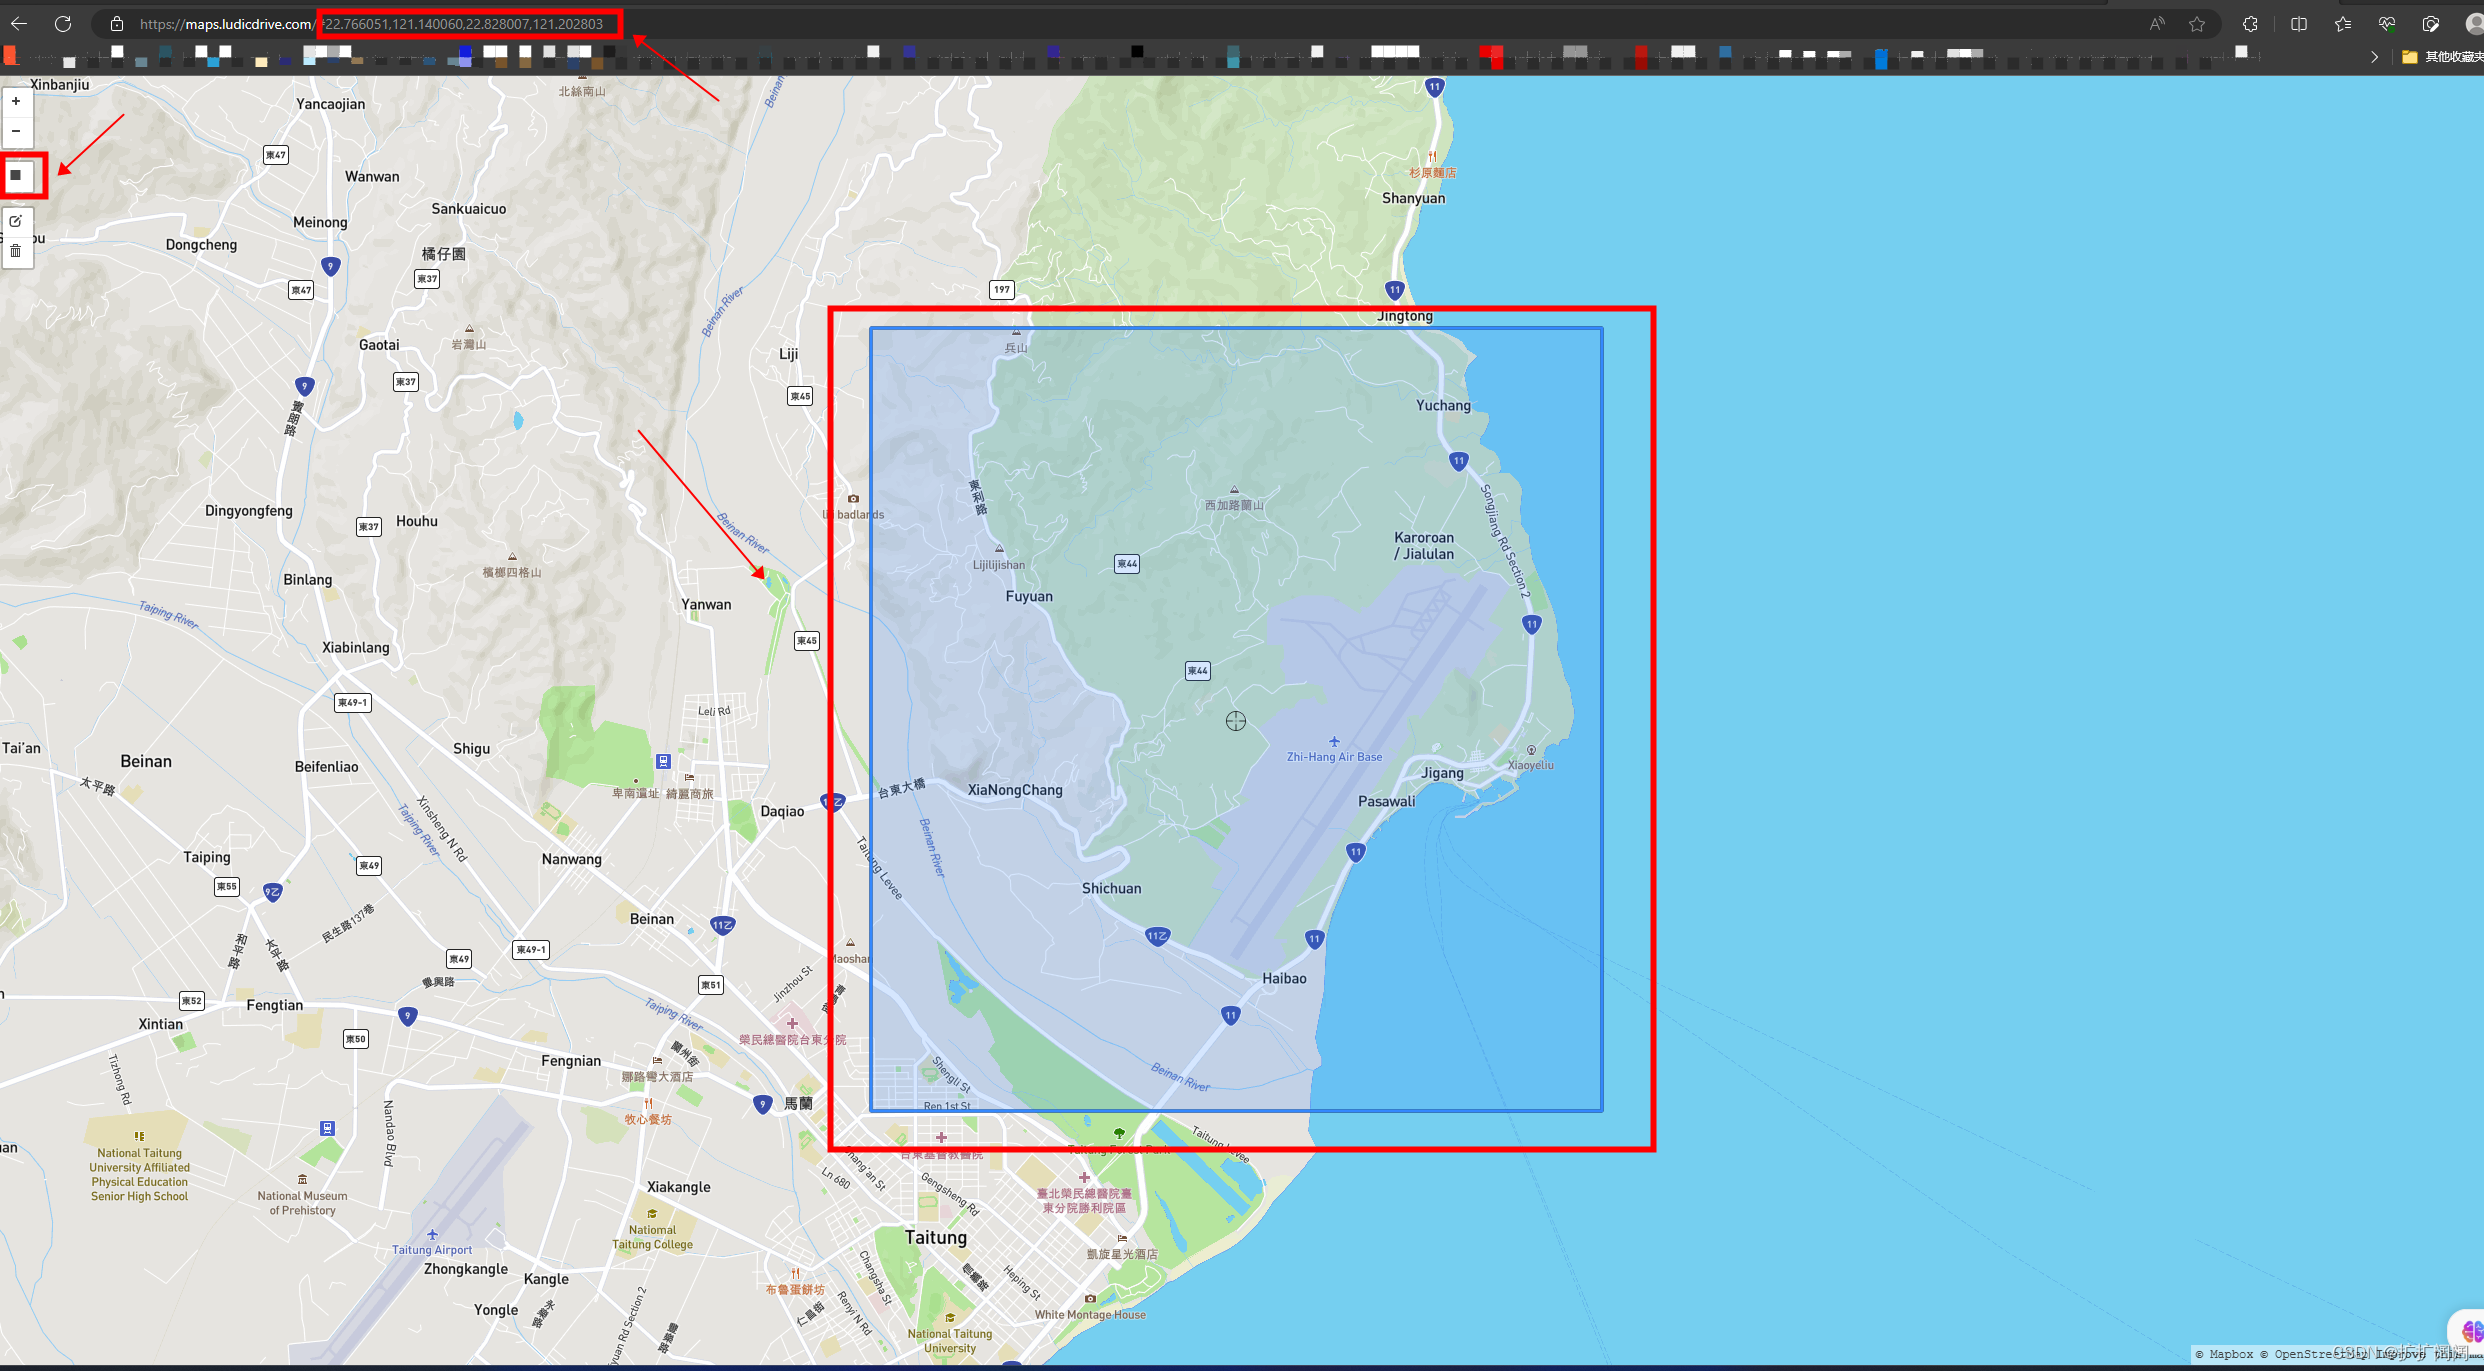Viewport: 2484px width, 1371px height.
Task: Open the browser Extensions puzzle icon
Action: (x=2250, y=23)
